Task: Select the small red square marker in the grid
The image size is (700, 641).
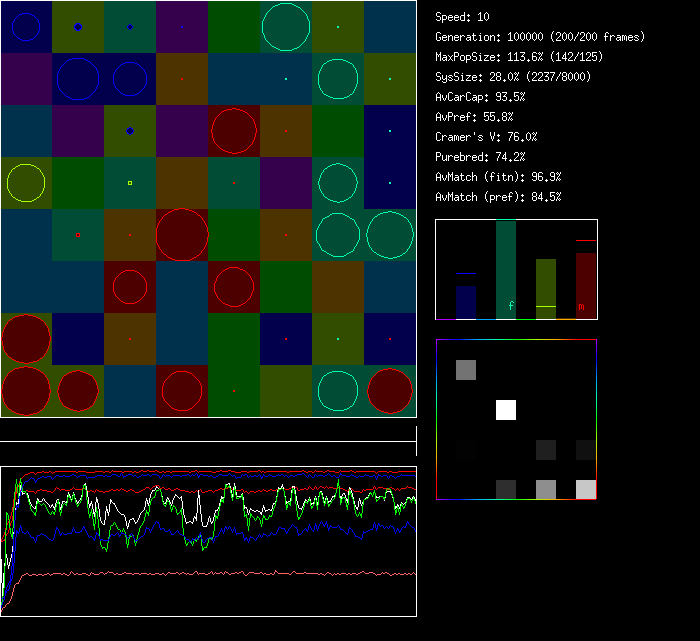Action: click(78, 235)
